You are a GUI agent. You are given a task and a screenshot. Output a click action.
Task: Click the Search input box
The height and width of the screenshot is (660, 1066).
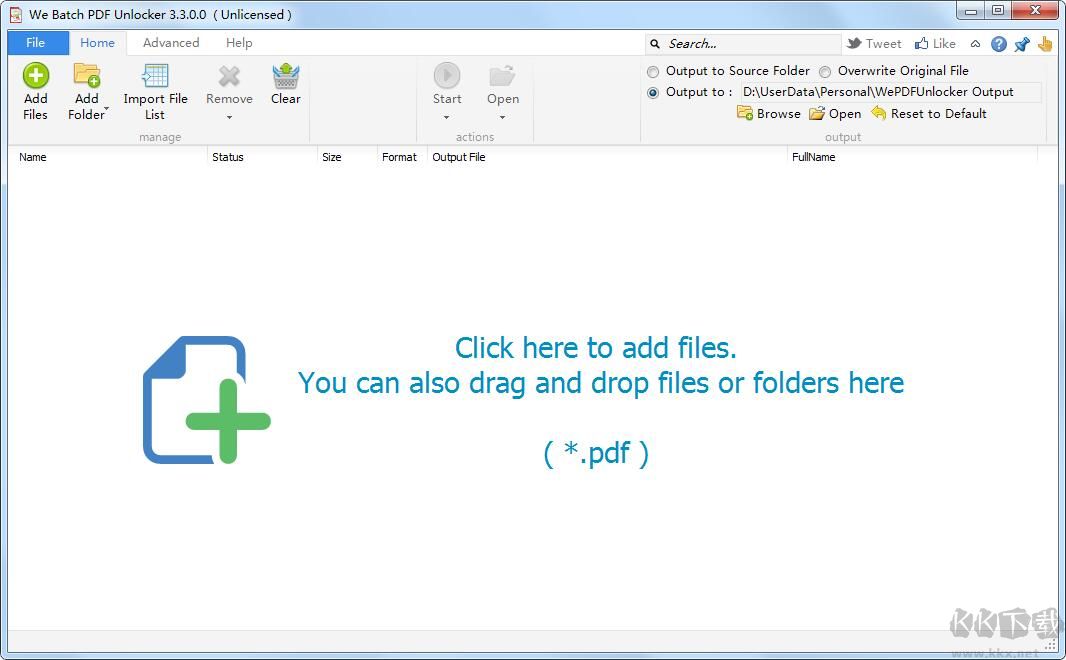[750, 44]
